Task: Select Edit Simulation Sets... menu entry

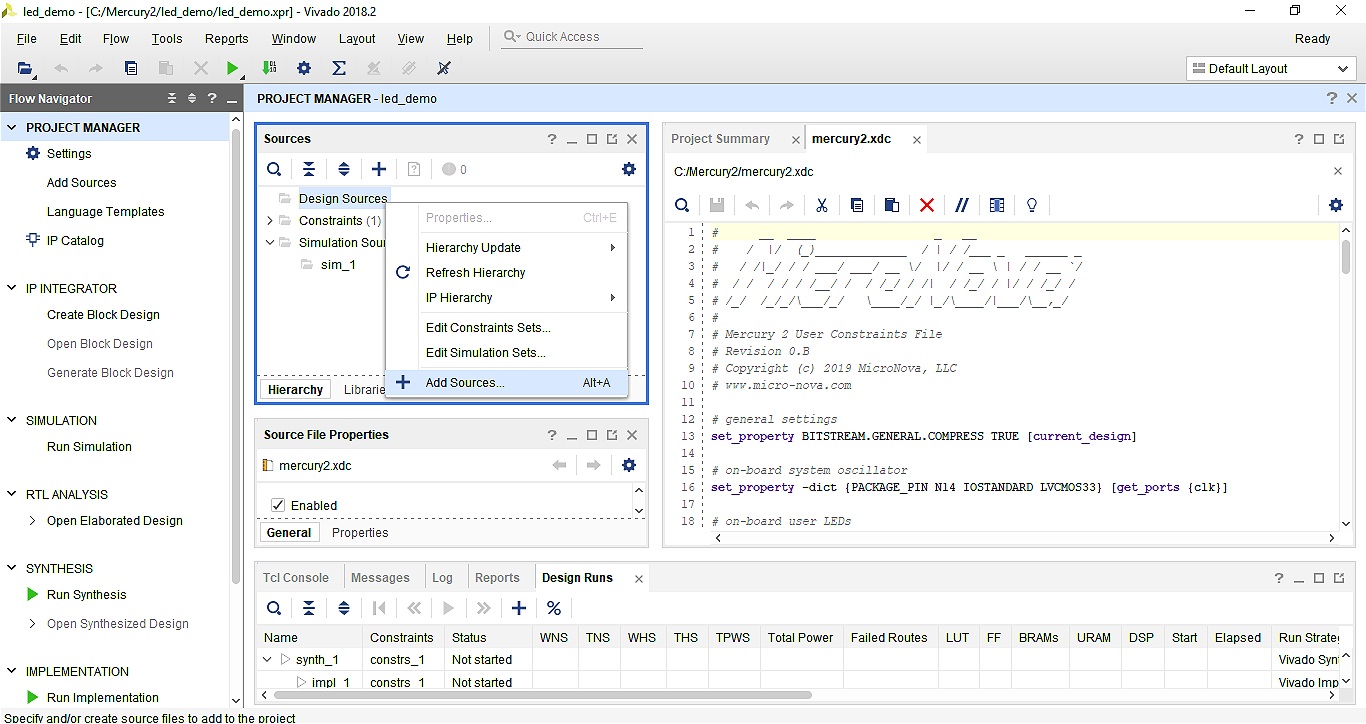Action: tap(506, 352)
